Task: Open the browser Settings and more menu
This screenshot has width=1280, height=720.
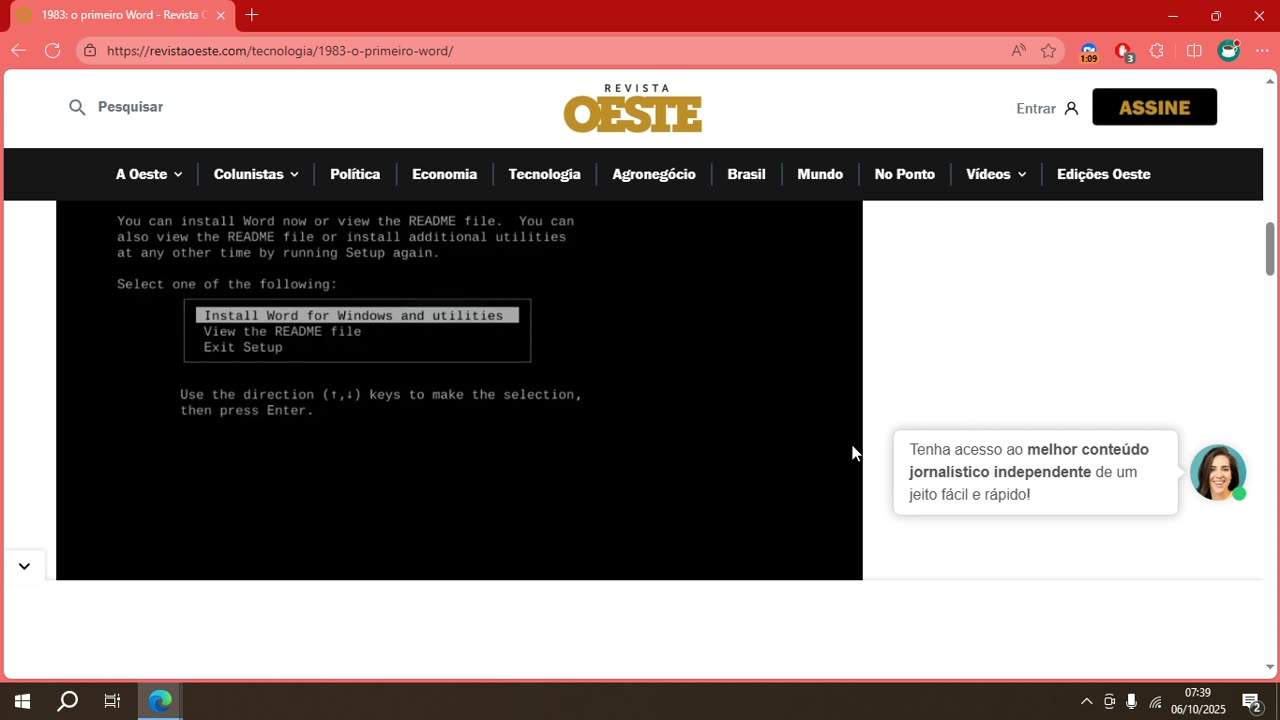Action: click(1262, 50)
